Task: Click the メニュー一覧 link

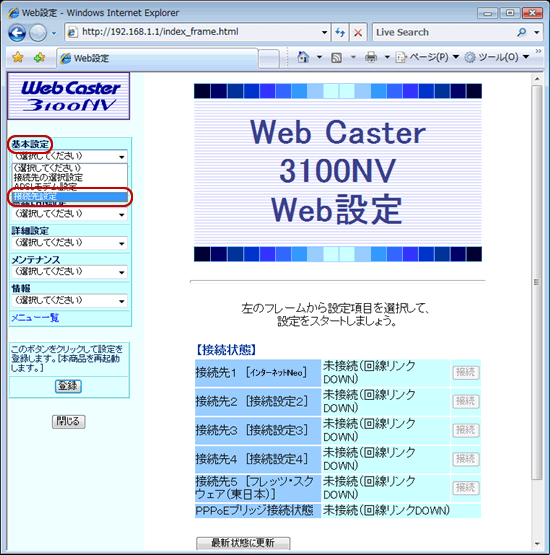Action: [35, 318]
